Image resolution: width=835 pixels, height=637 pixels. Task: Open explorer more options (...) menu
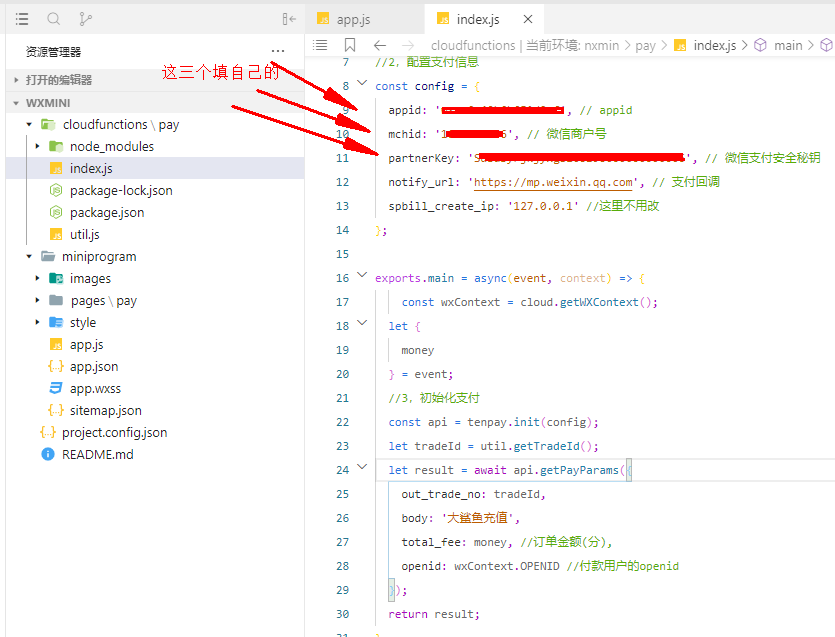click(277, 52)
